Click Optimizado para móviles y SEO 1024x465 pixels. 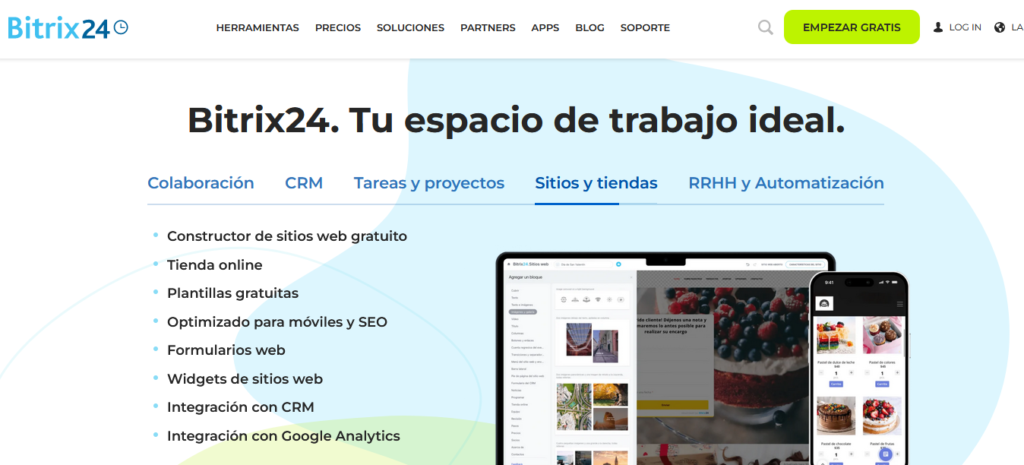[x=277, y=322]
